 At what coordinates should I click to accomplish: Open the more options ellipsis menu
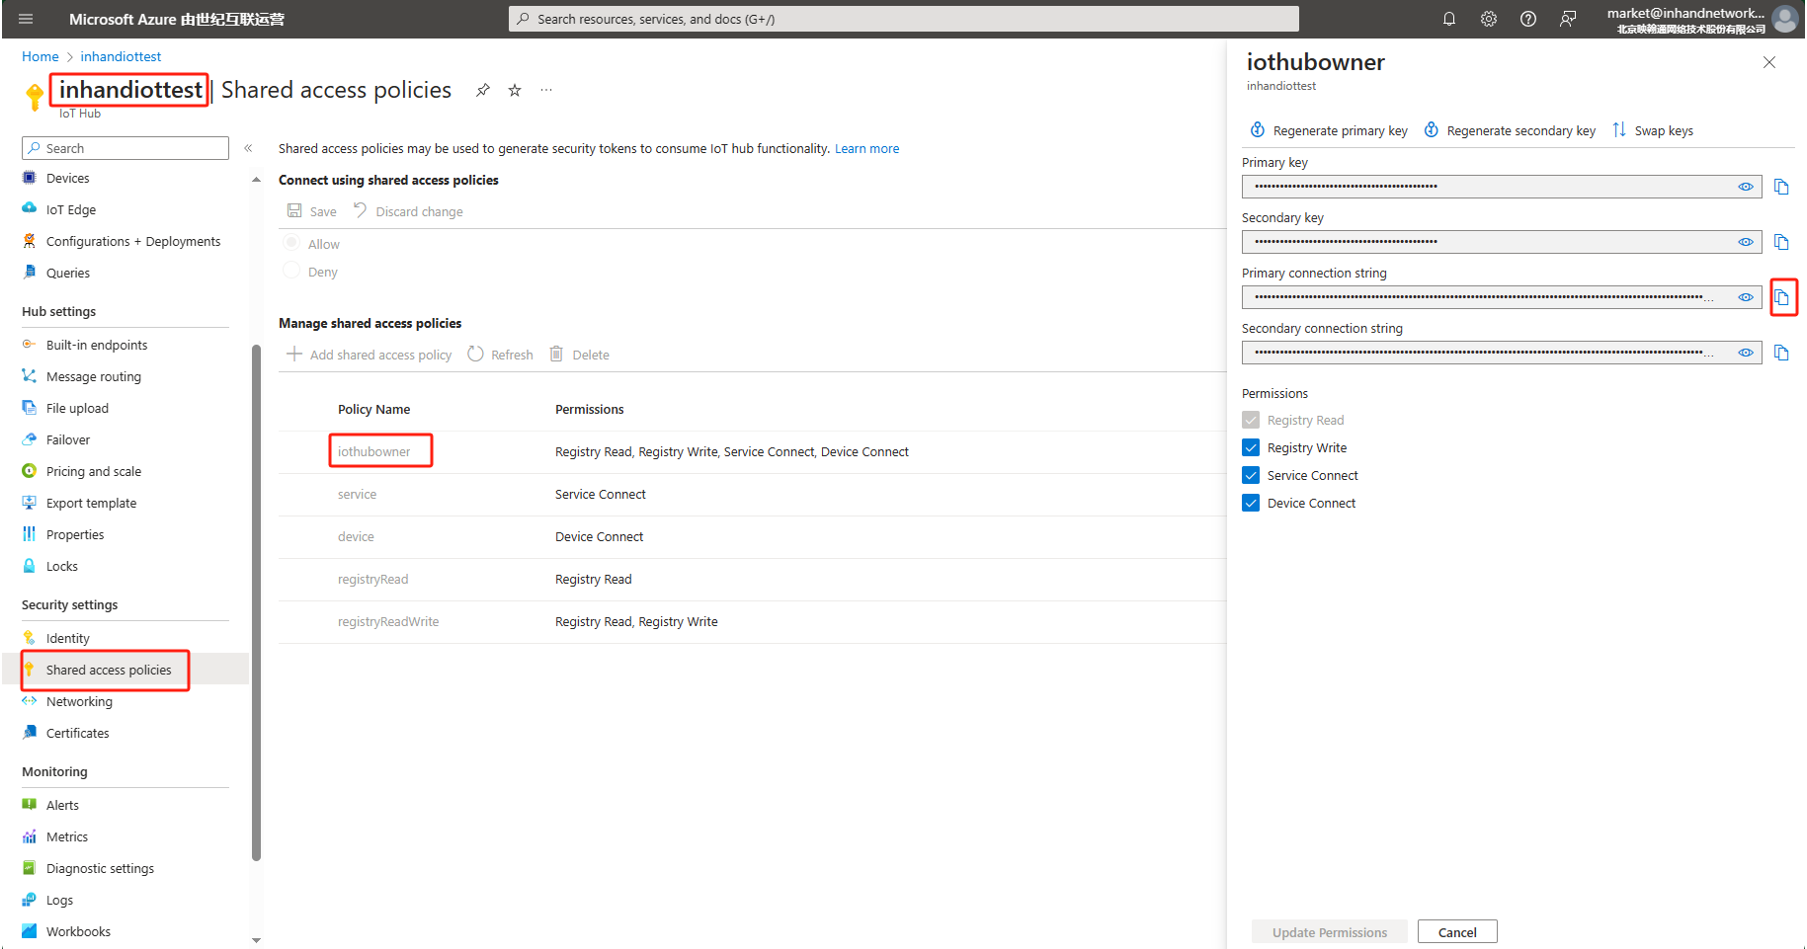[x=546, y=90]
